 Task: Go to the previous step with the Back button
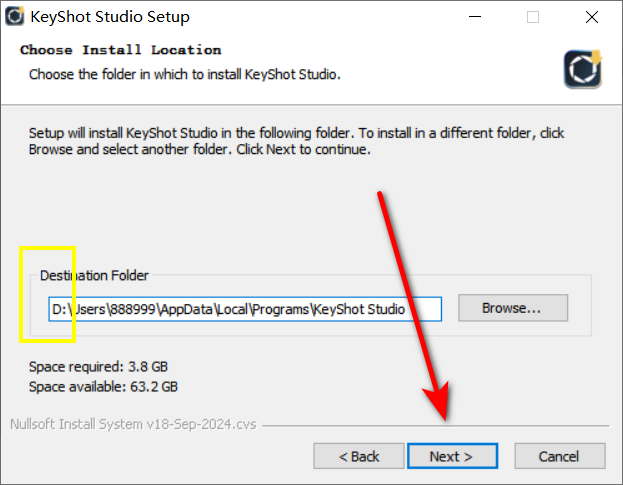[x=359, y=456]
